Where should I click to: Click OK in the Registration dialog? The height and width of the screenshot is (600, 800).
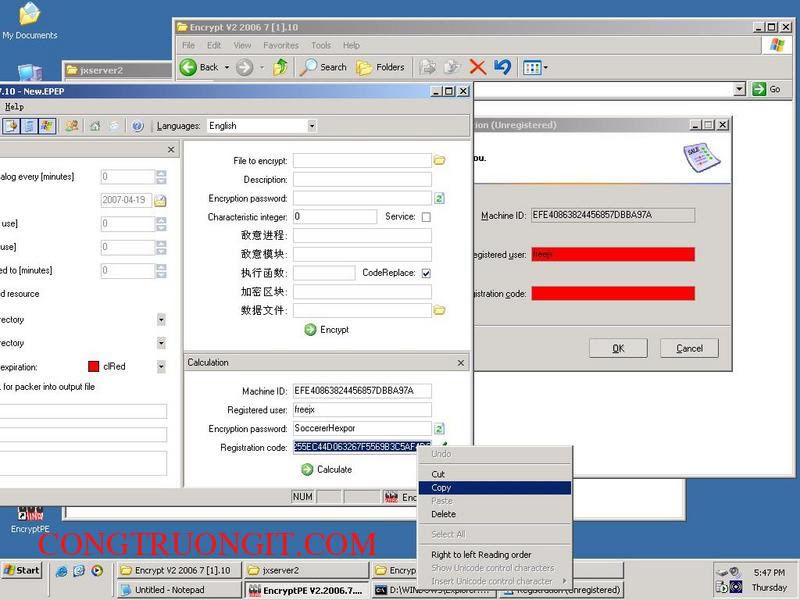coord(618,348)
